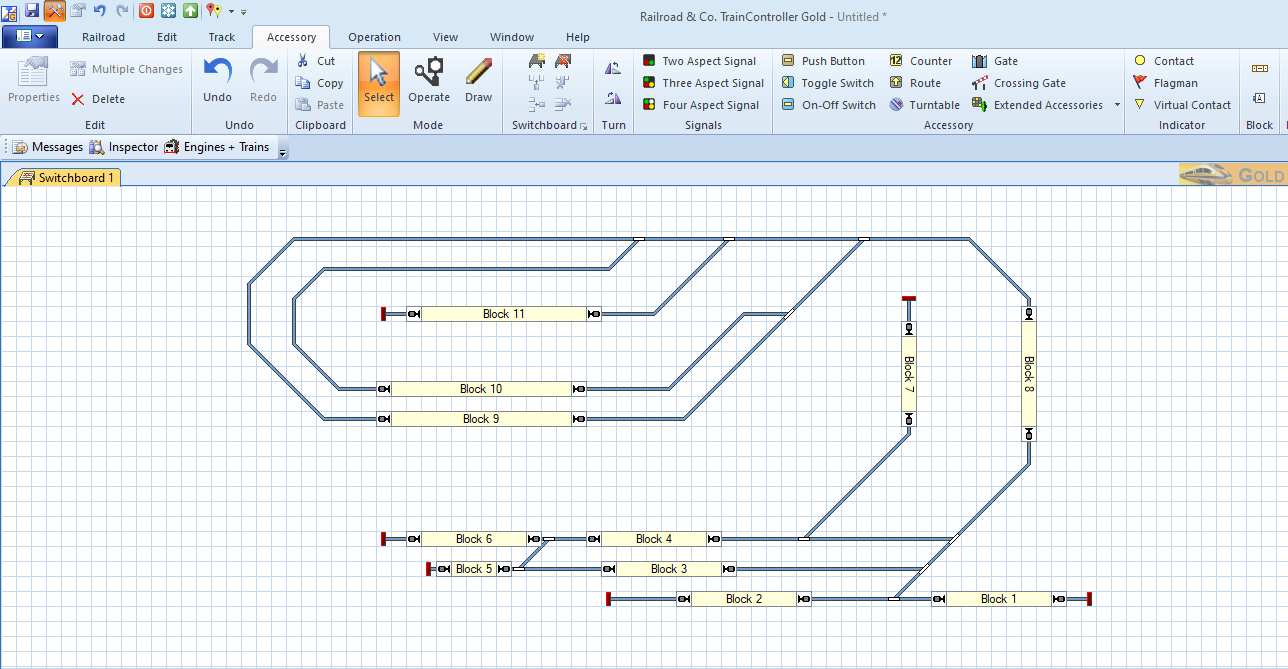Click the Undo button

point(217,81)
